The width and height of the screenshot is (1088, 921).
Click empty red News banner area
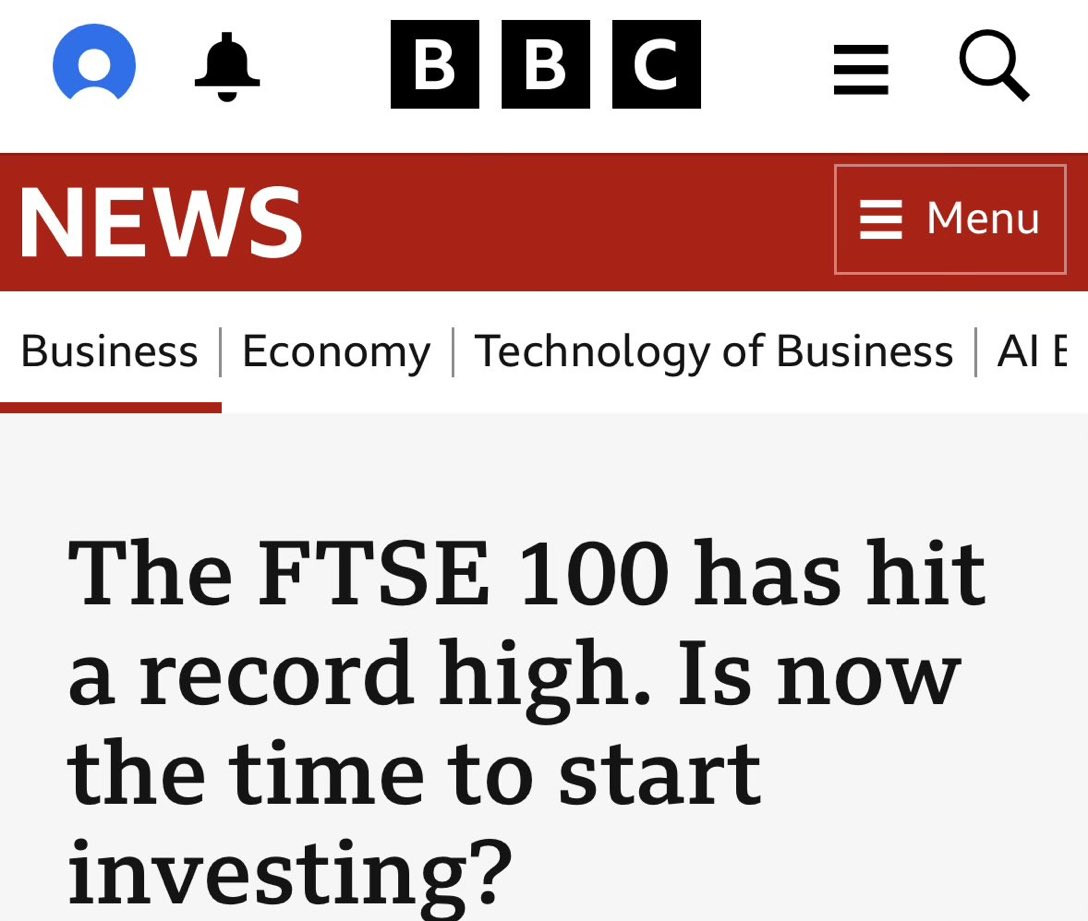coord(568,222)
